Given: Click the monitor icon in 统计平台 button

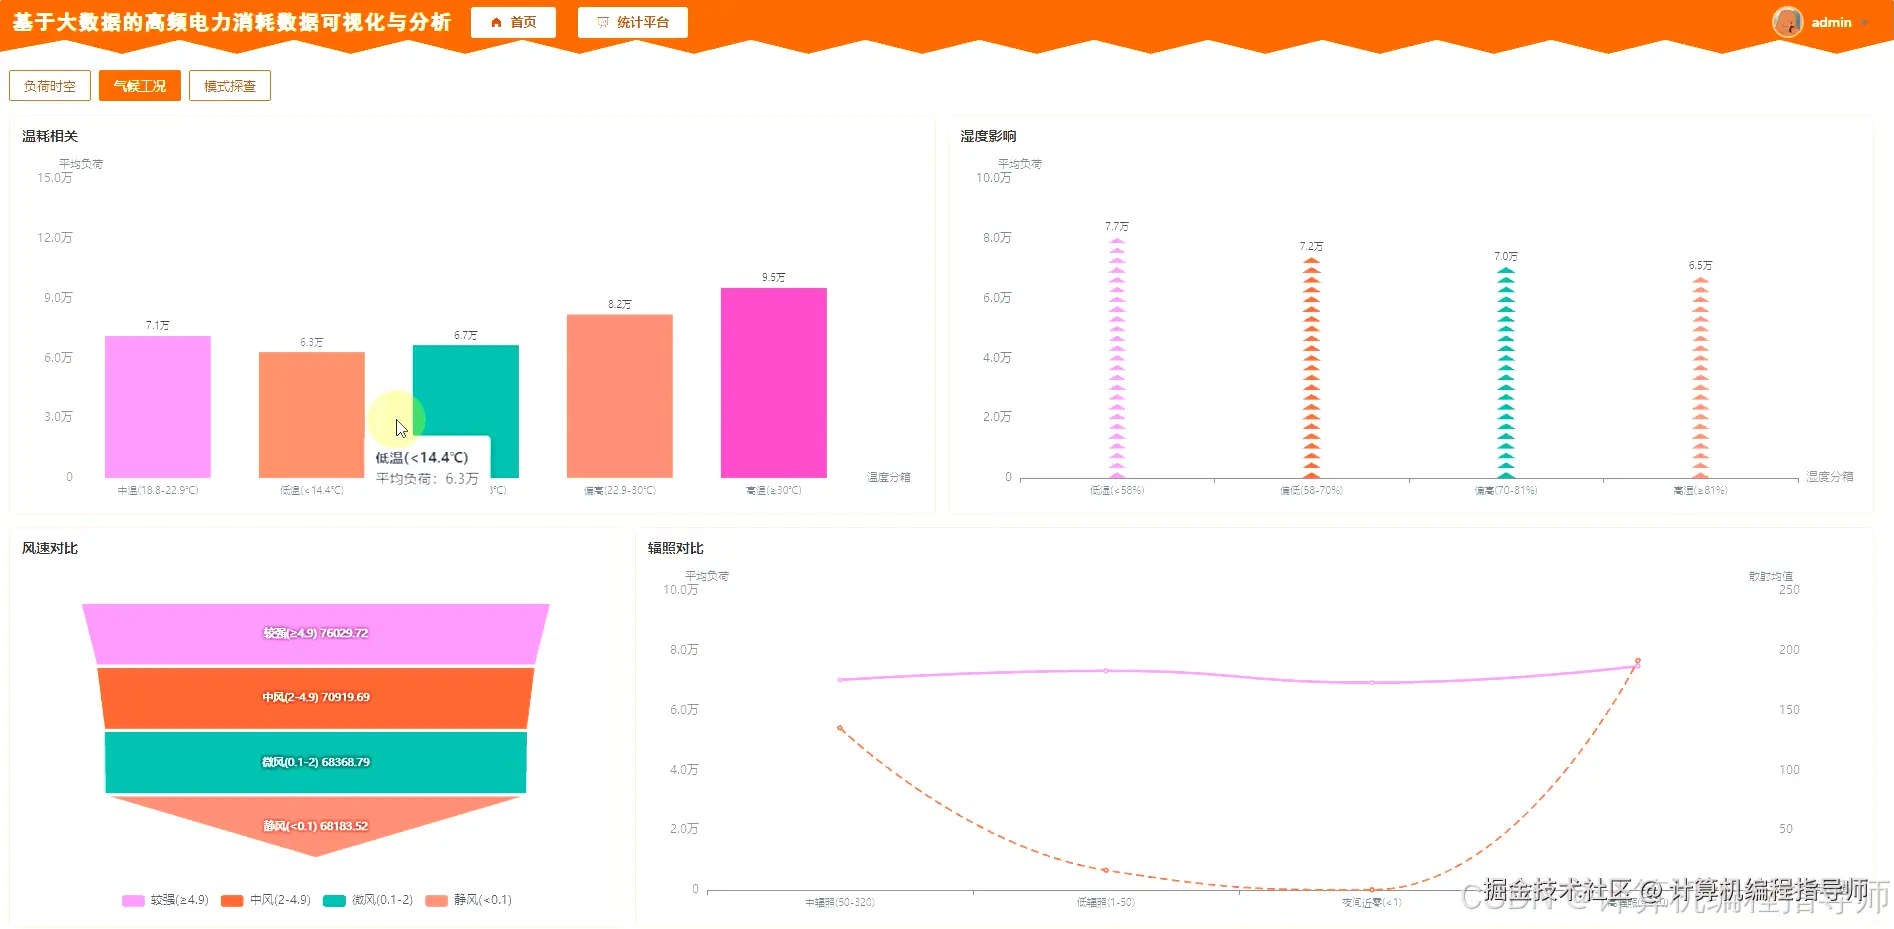Looking at the screenshot, I should pos(603,22).
